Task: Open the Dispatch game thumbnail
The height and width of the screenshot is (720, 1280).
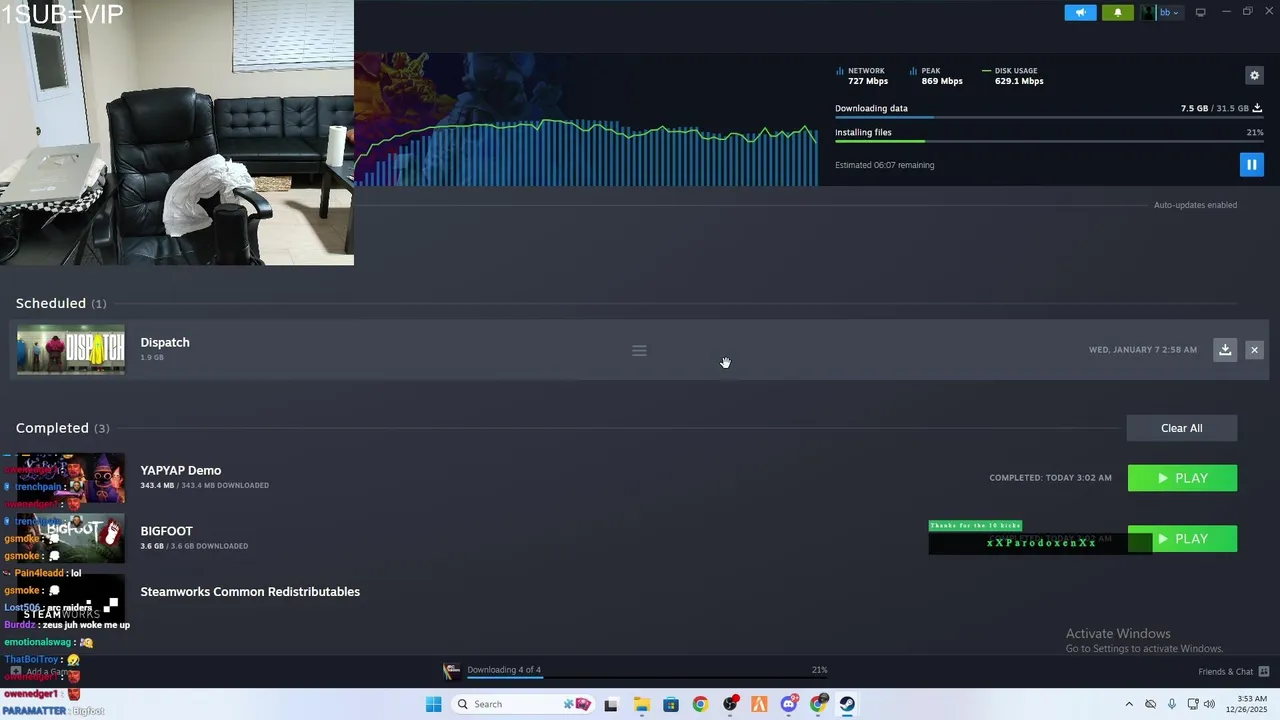Action: (x=71, y=349)
